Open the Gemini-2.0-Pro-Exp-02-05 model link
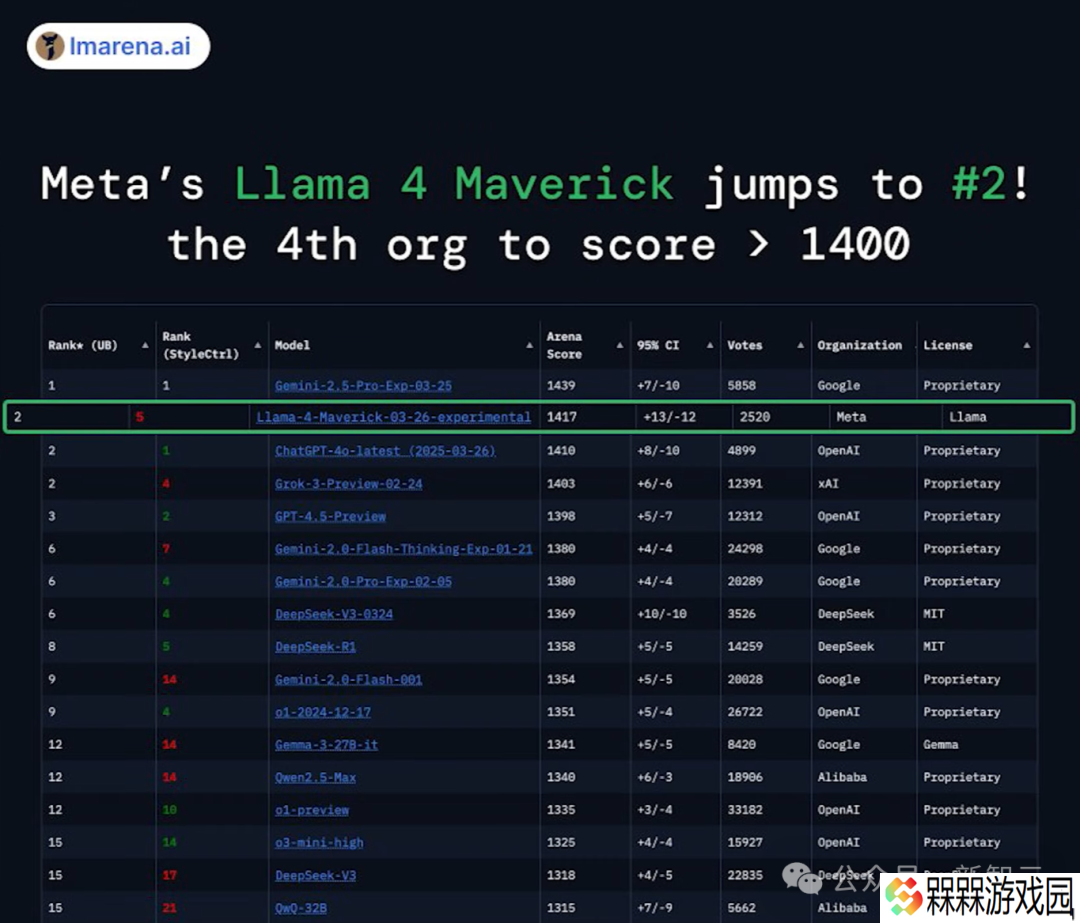 tap(364, 581)
